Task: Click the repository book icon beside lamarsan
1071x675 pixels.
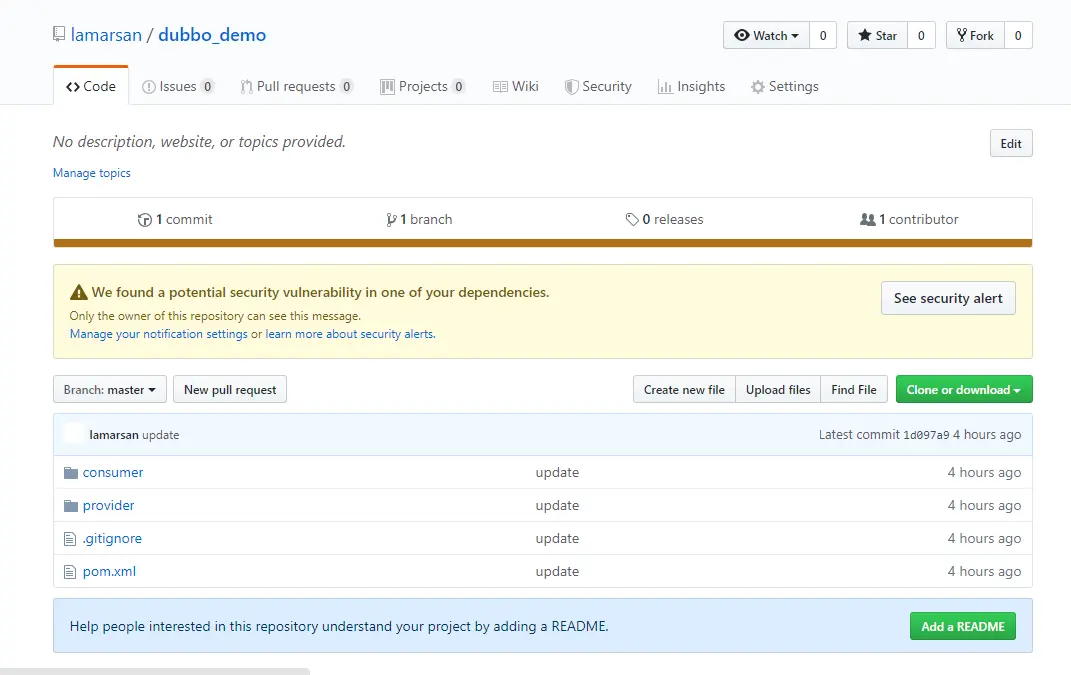Action: click(x=59, y=34)
